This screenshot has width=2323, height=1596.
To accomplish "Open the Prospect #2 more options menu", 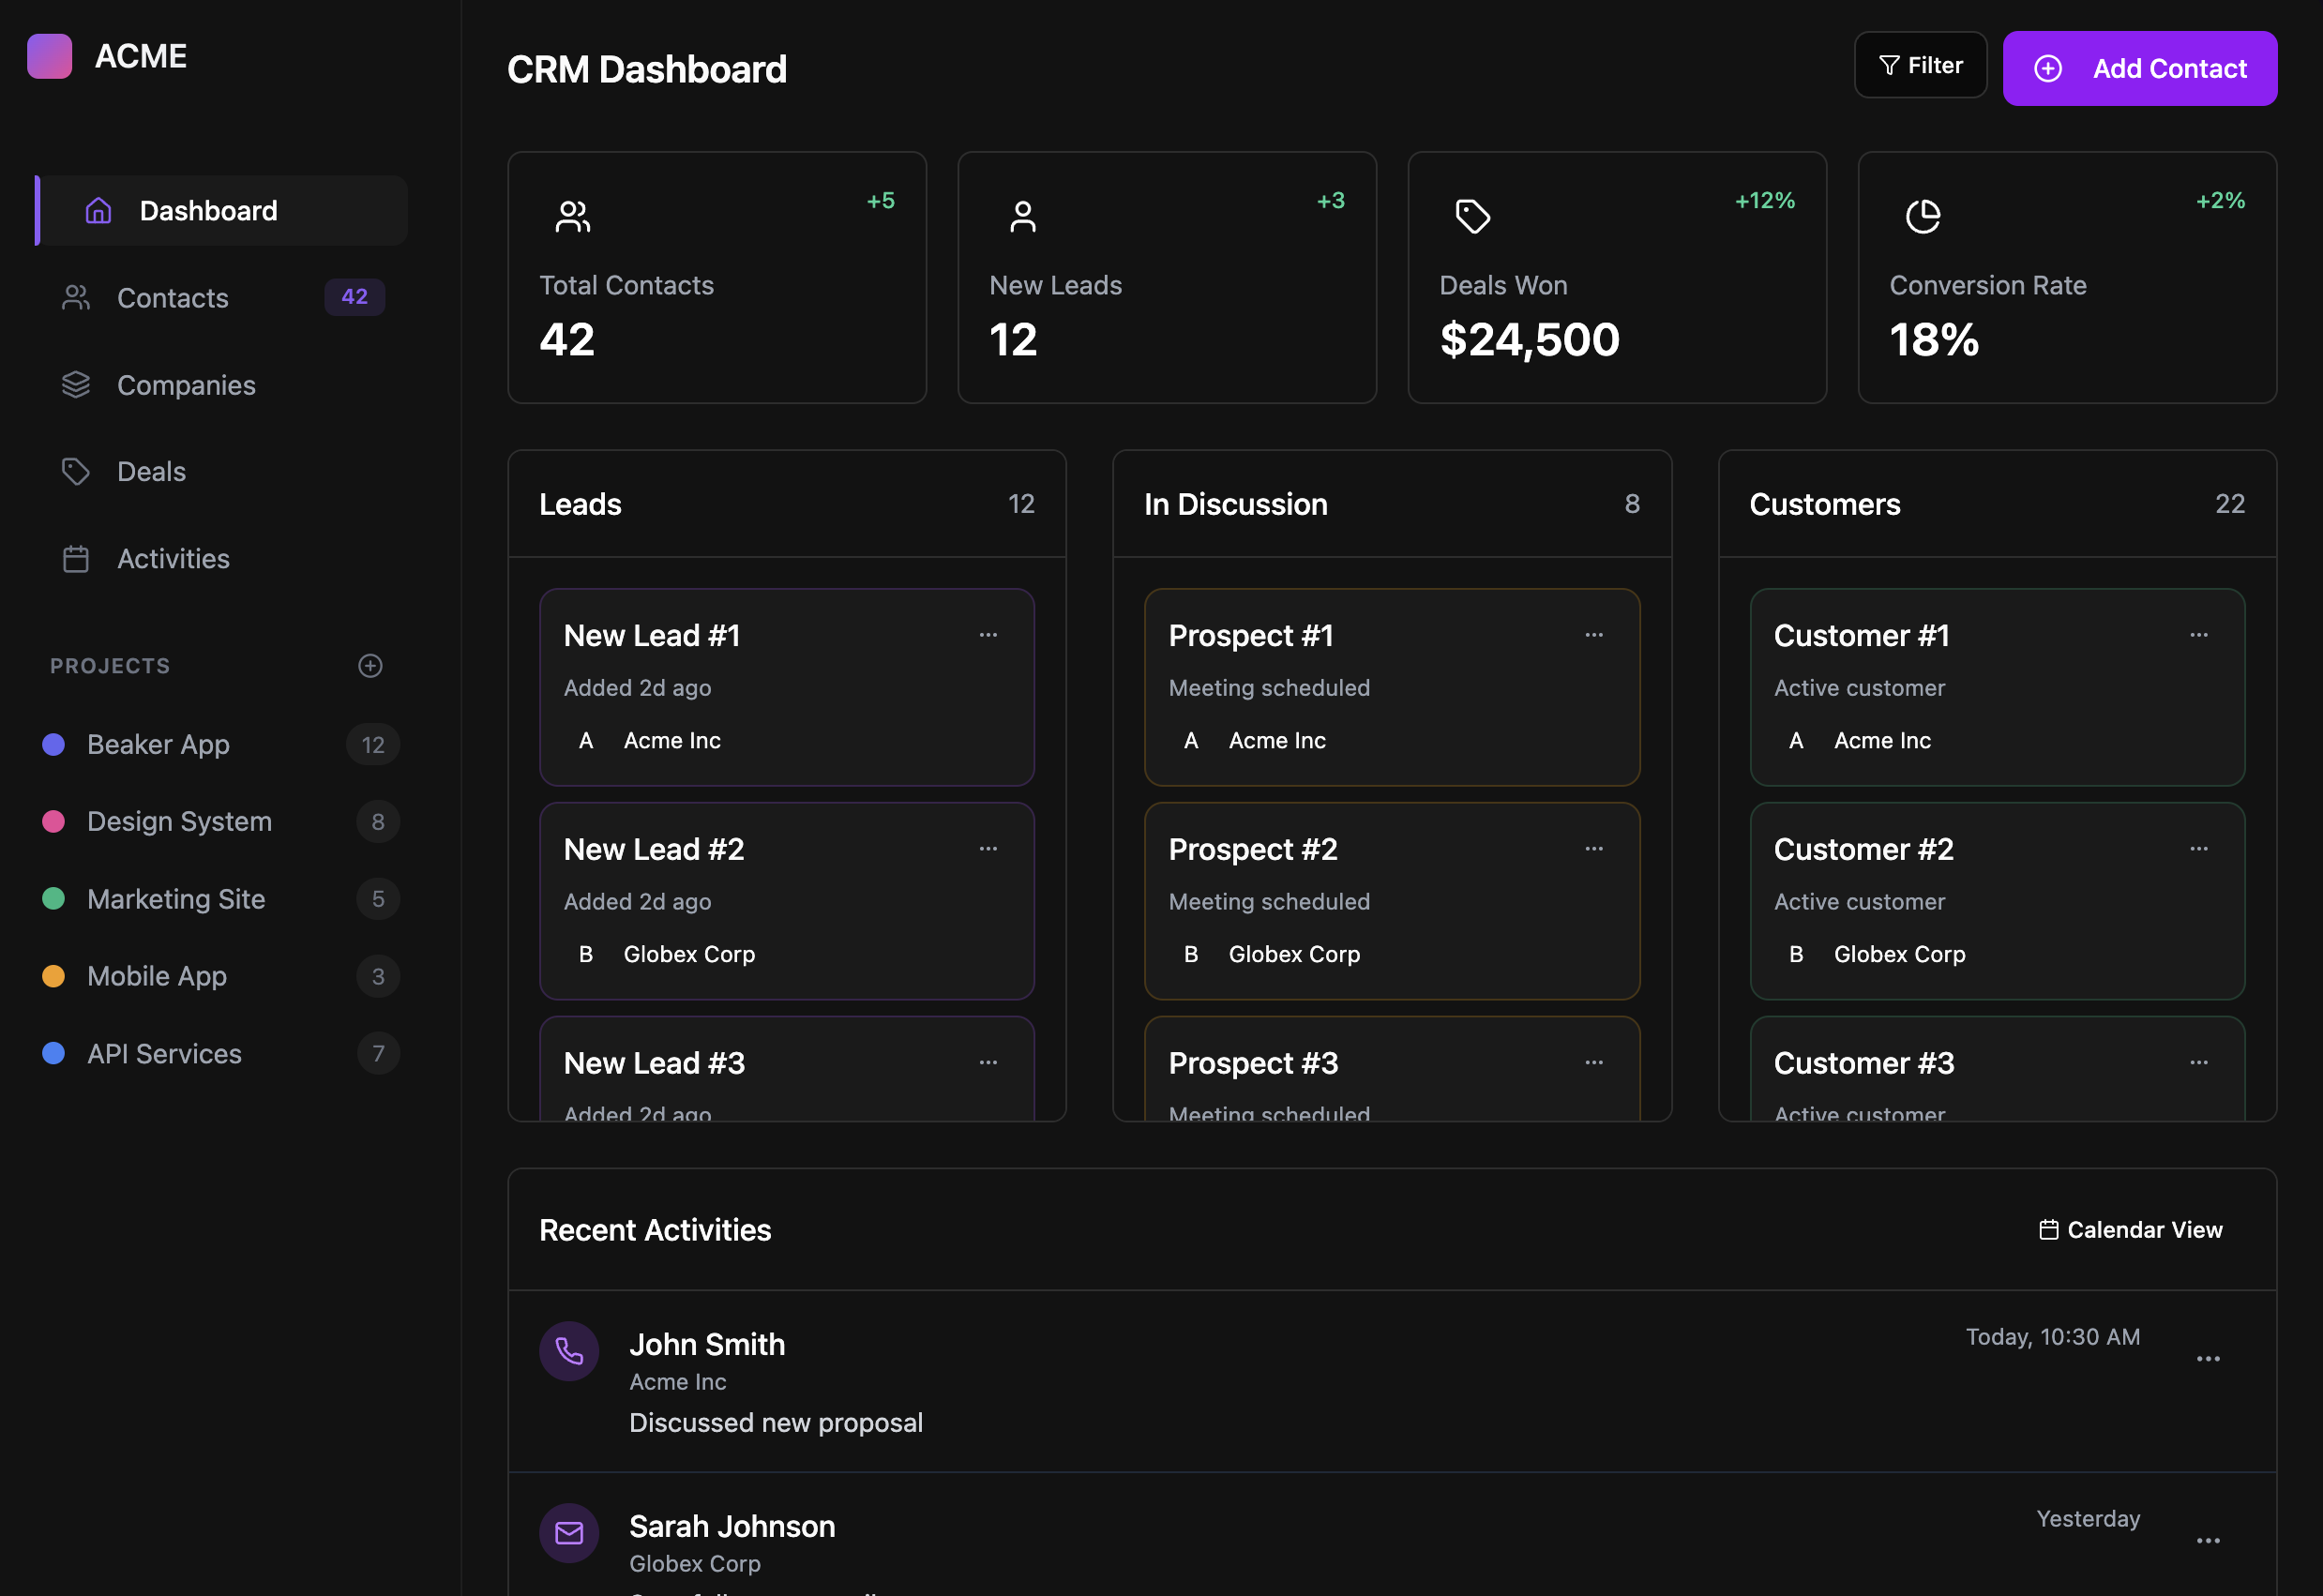I will click(1593, 849).
